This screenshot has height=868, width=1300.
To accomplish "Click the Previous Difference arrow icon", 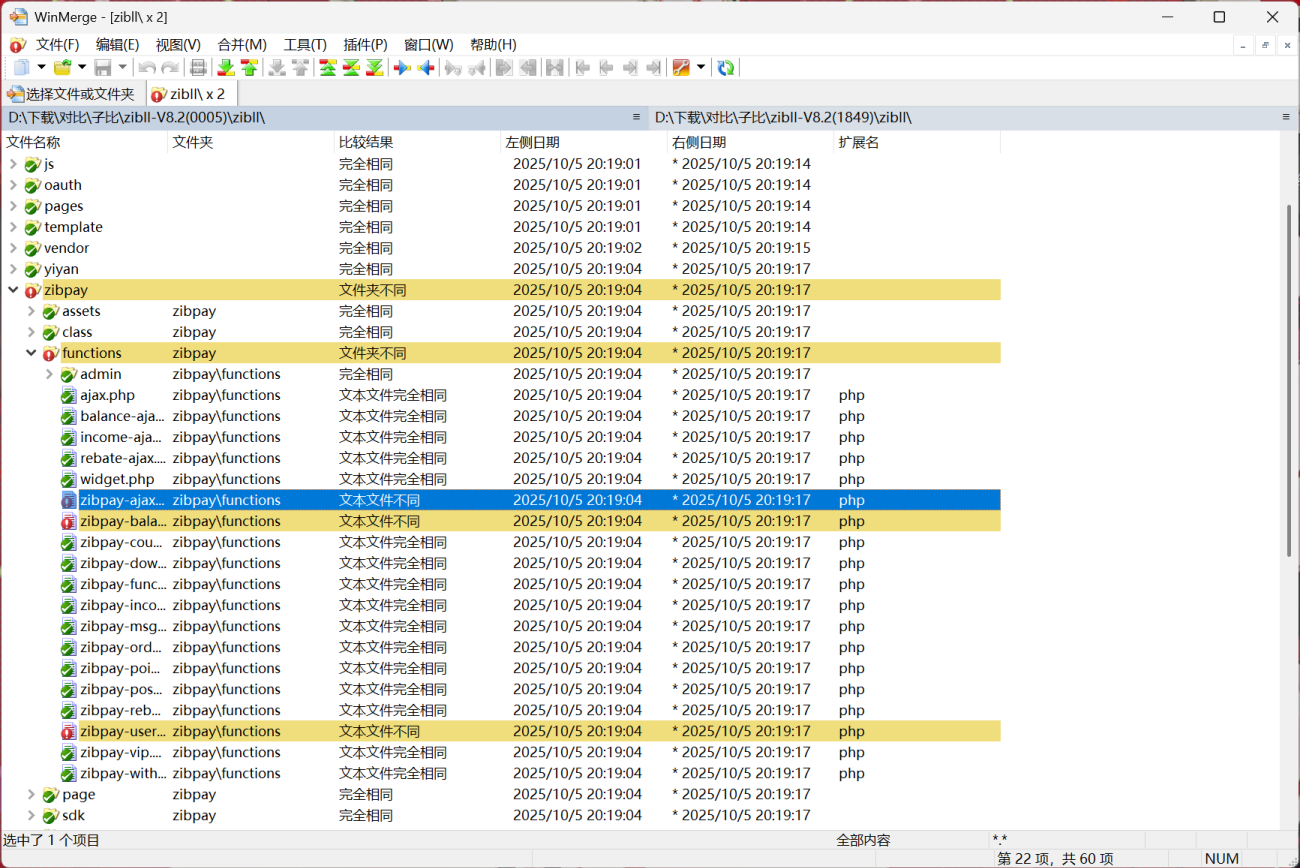I will 249,67.
